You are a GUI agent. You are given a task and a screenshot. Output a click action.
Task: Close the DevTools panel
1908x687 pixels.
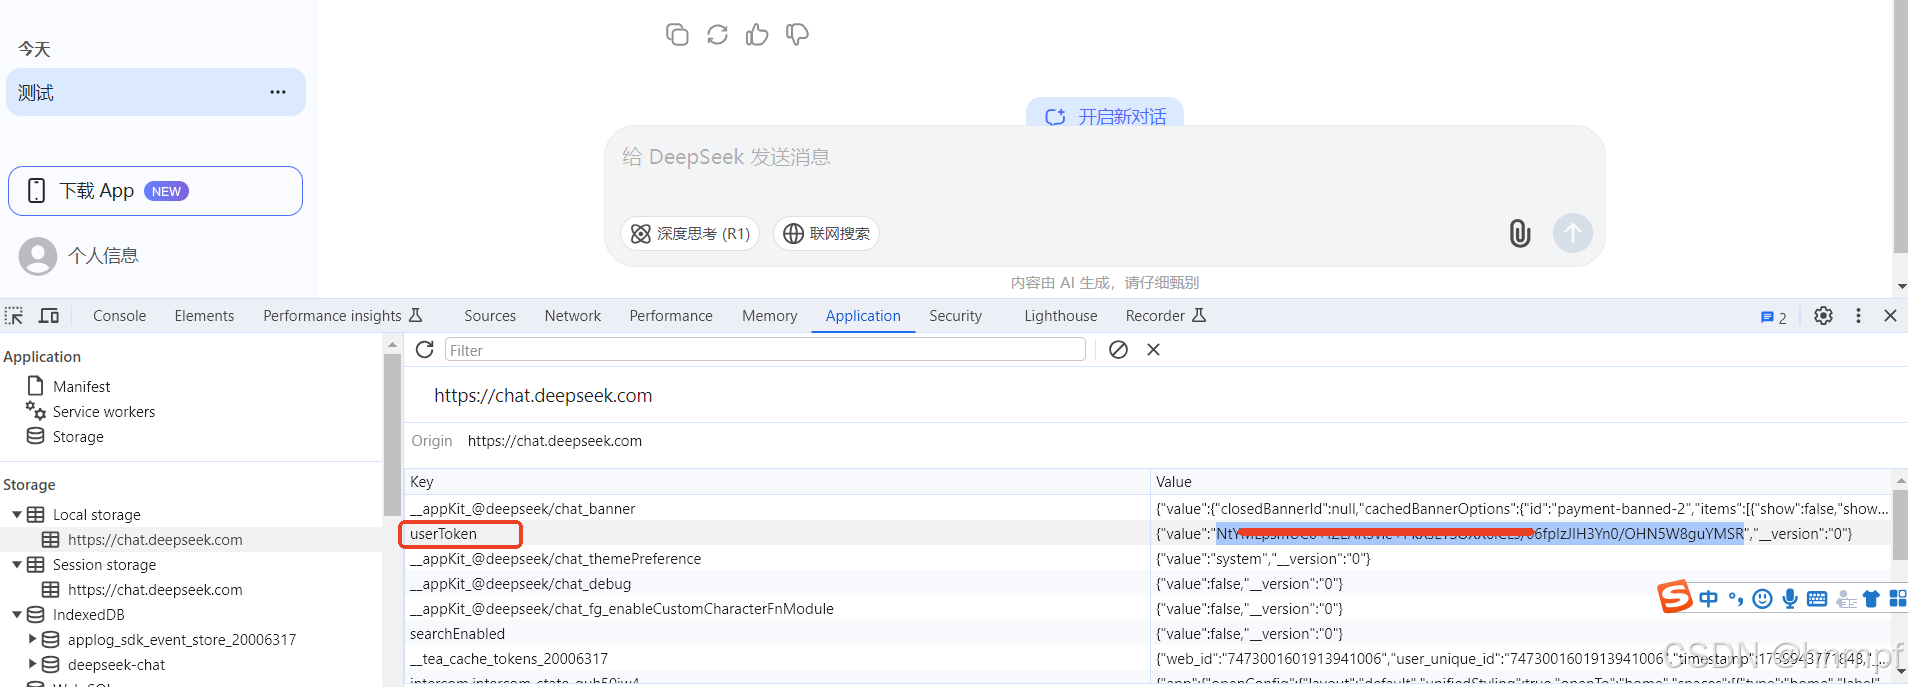point(1890,316)
